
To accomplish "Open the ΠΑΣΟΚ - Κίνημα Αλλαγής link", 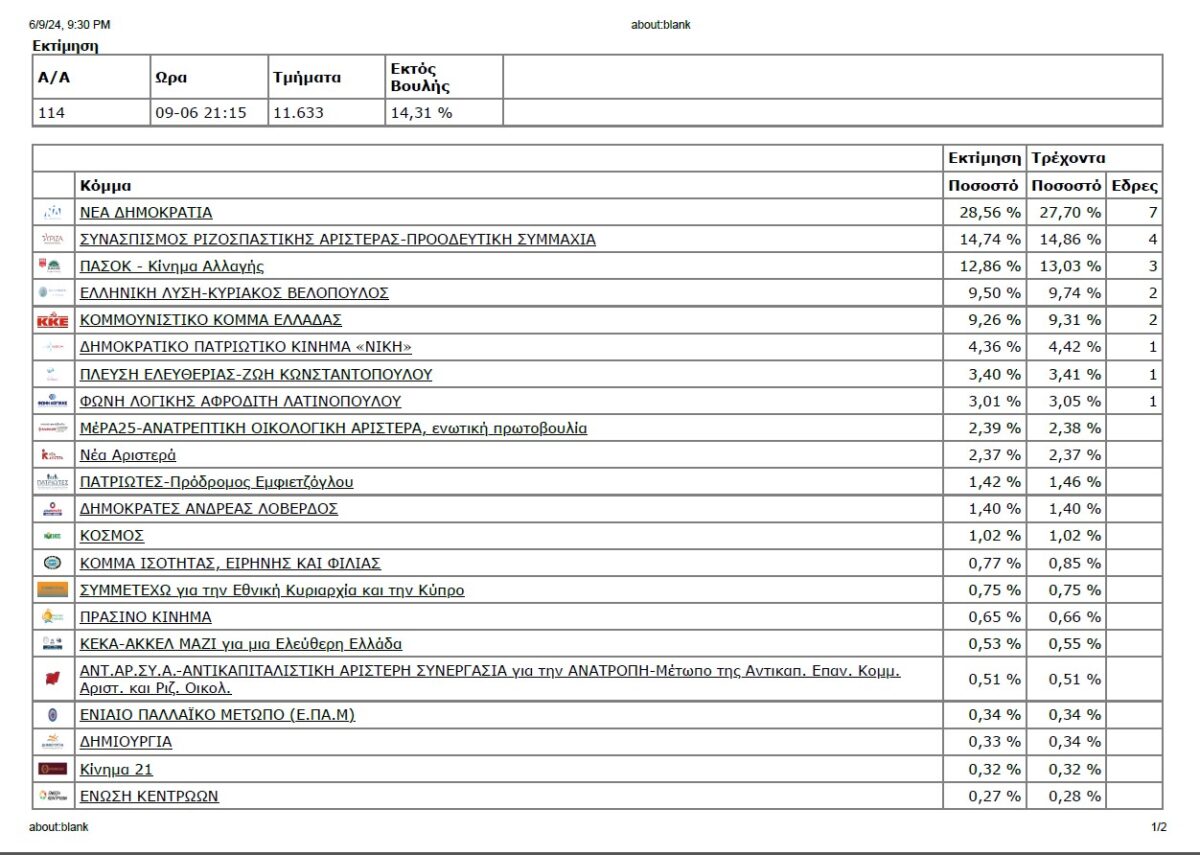I will pyautogui.click(x=172, y=267).
